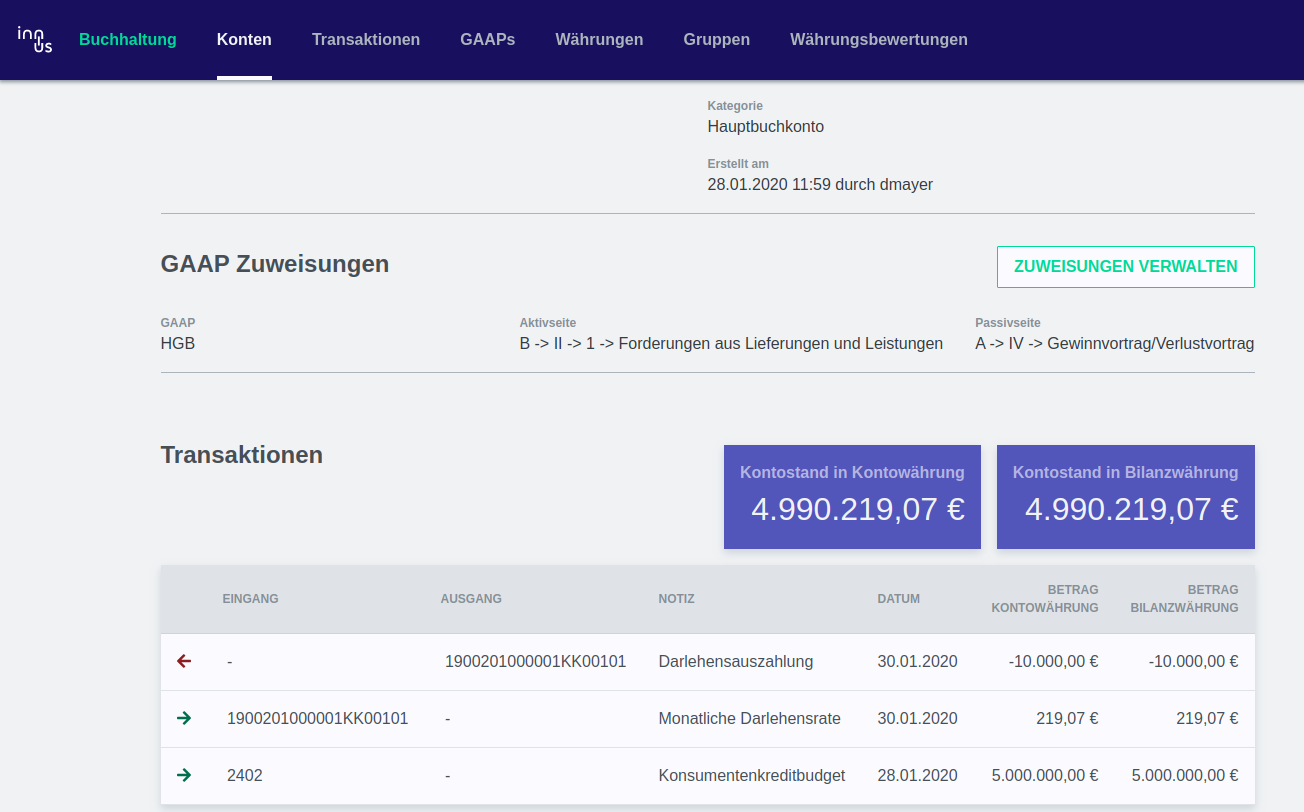Click Kontowährung amount 5.000.000,00 € for Konsumentenkreditbudget

point(1045,775)
